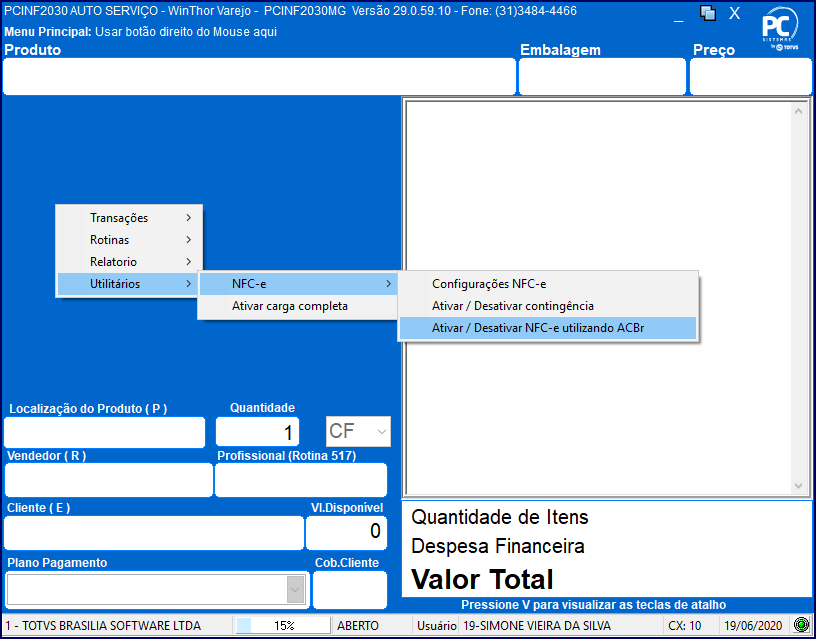This screenshot has height=639, width=816.
Task: Click the item list scrollbar down arrow
Action: [798, 486]
